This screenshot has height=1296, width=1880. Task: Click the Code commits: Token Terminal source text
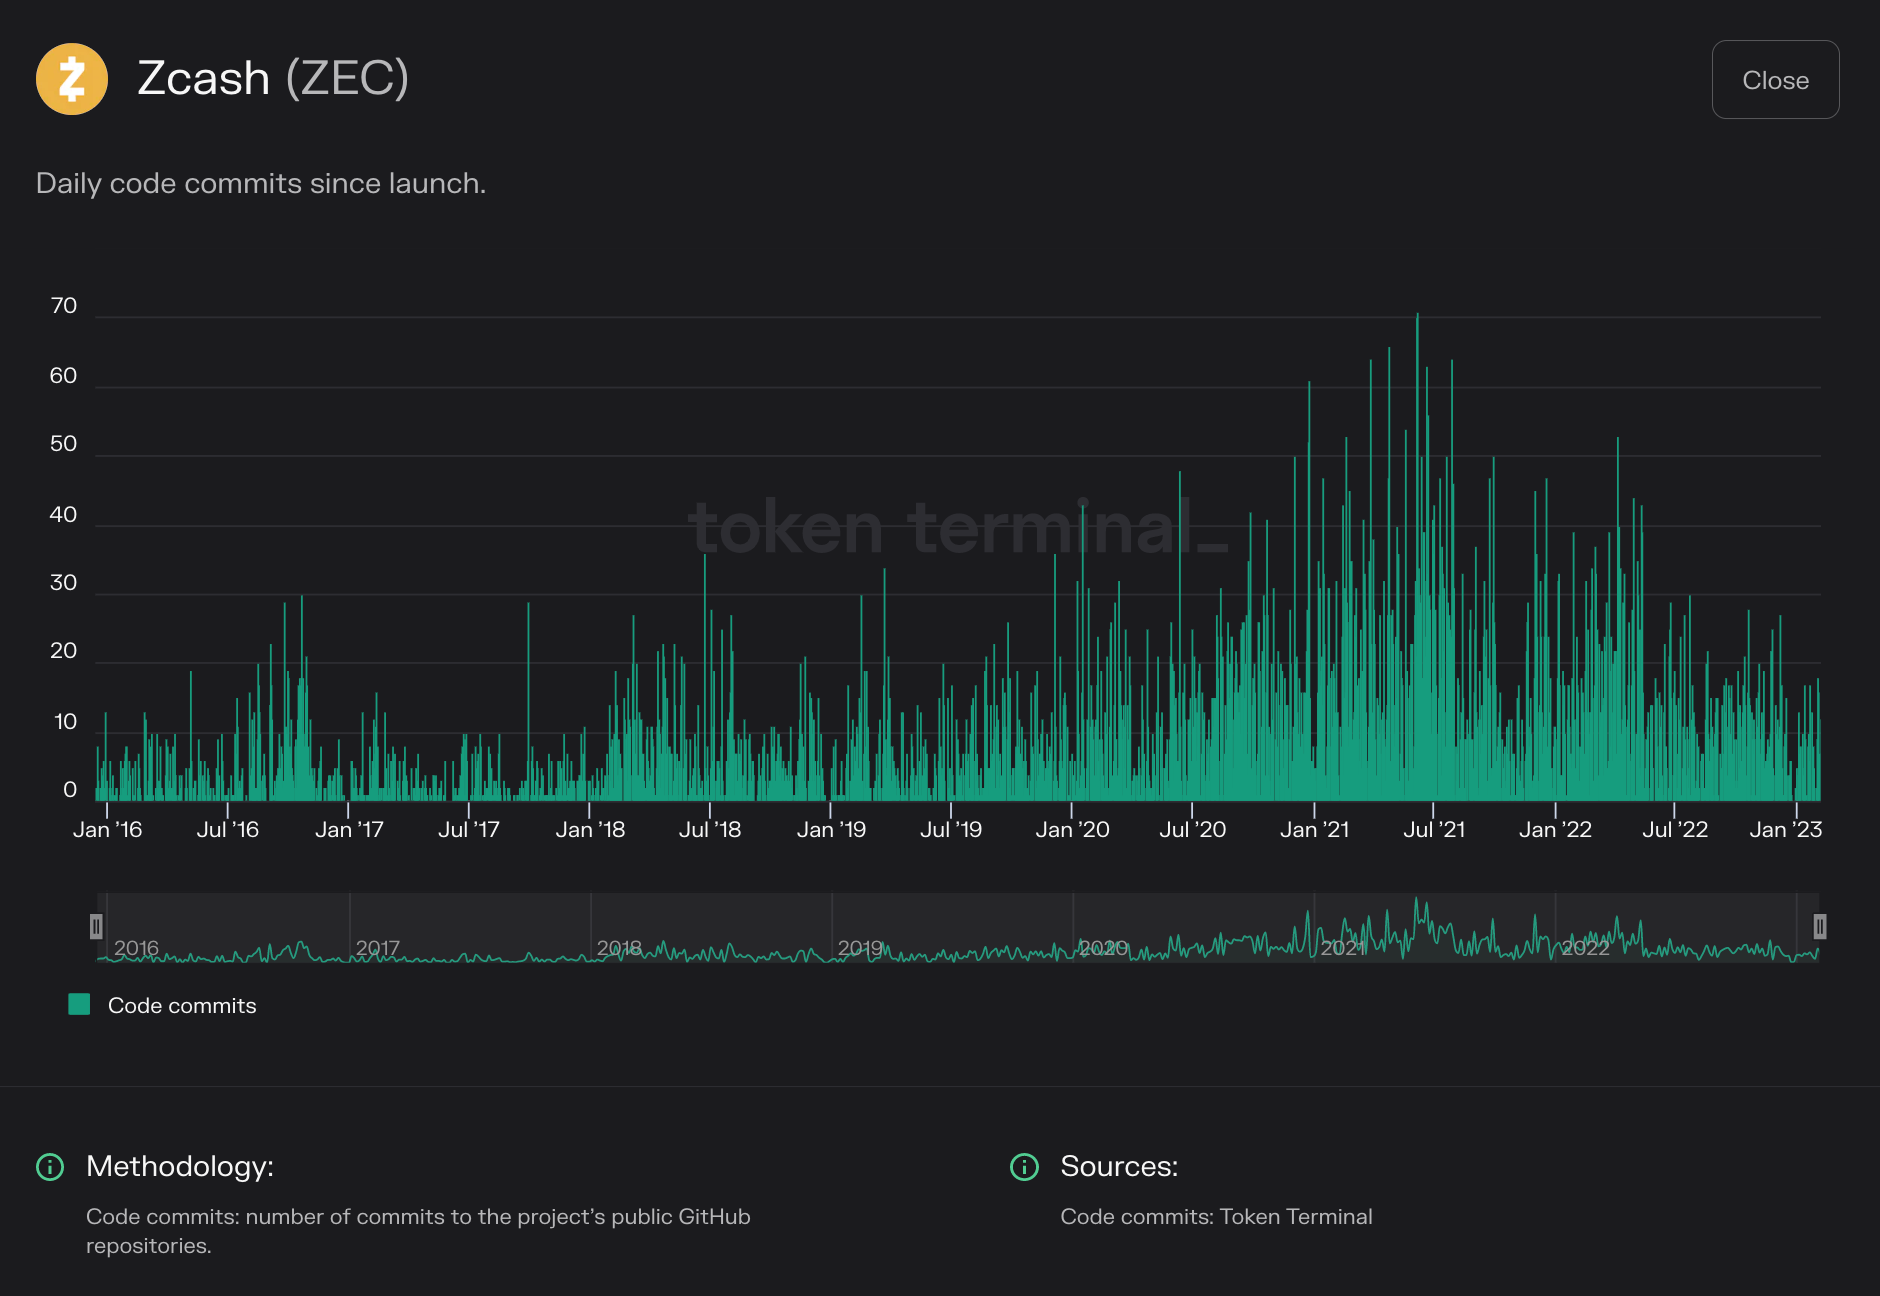[1216, 1217]
